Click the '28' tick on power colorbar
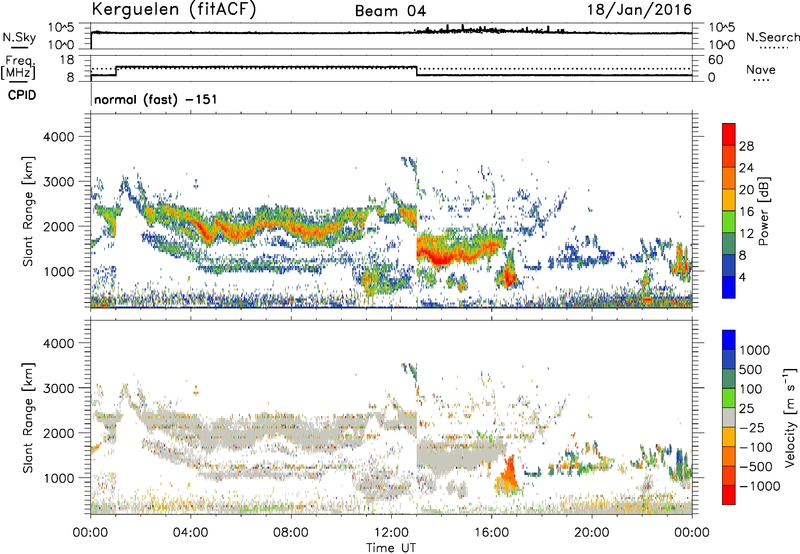Image resolution: width=800 pixels, height=554 pixels. point(746,146)
